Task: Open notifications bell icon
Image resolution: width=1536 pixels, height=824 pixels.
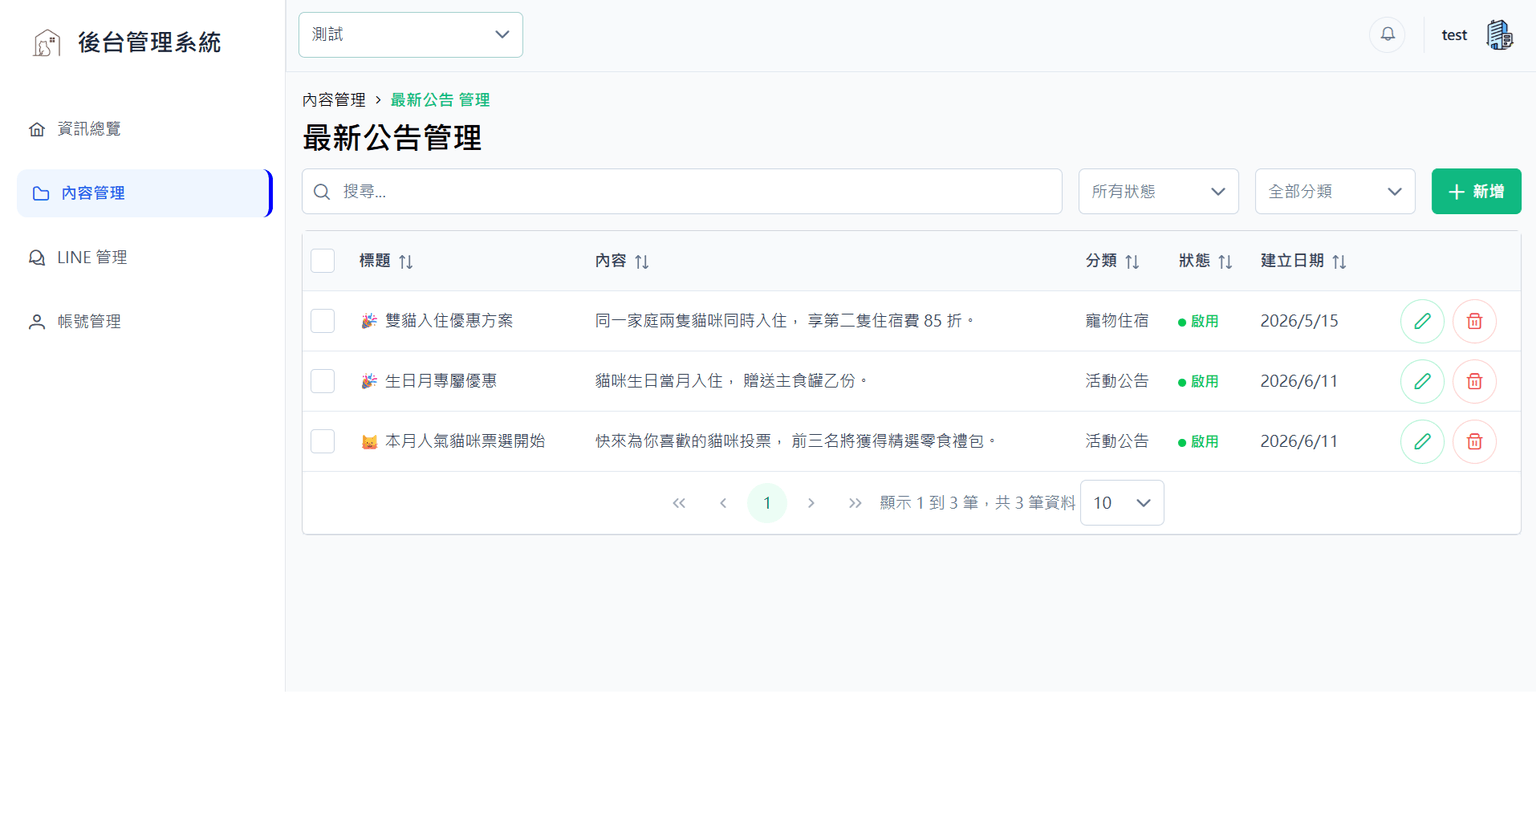Action: coord(1387,35)
